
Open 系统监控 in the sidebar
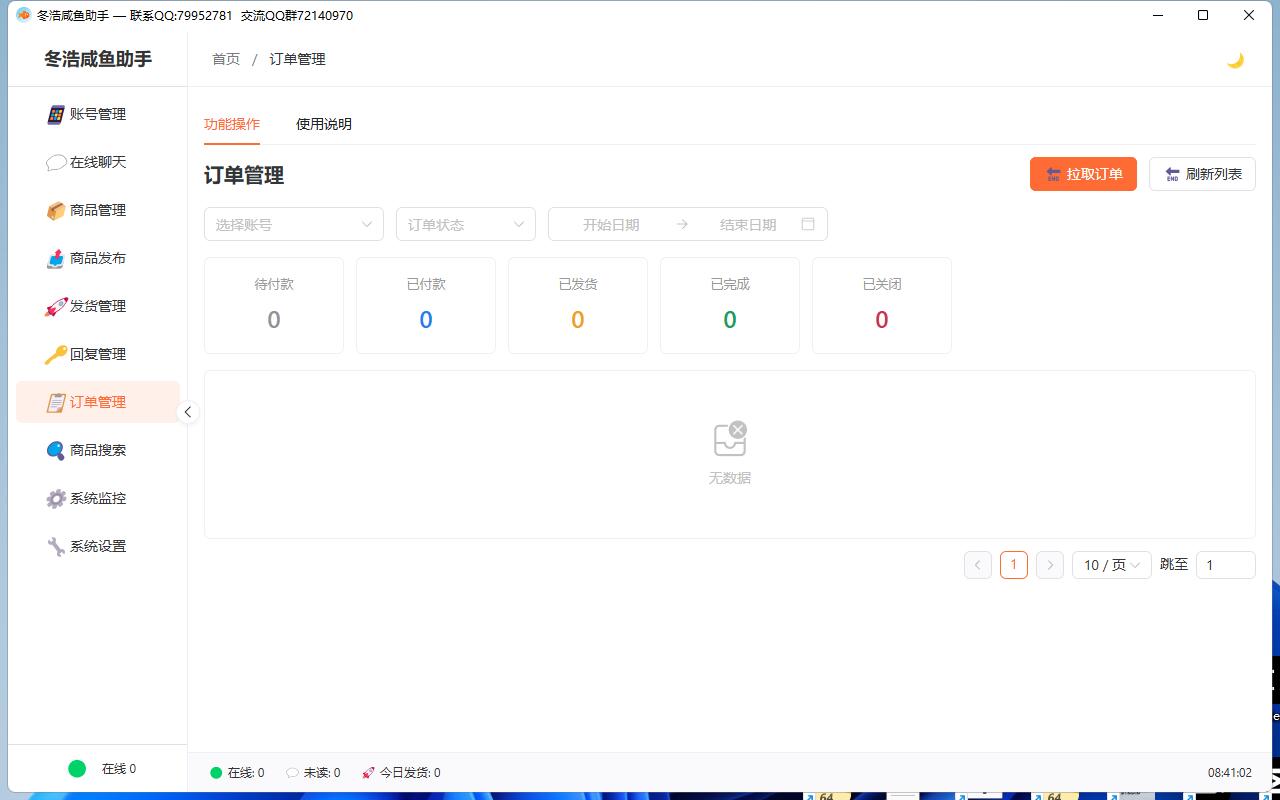(98, 498)
